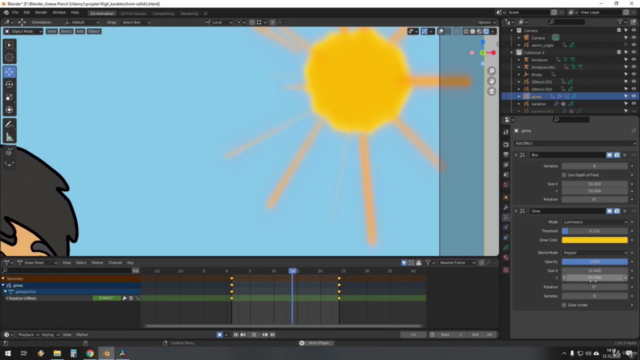Viewport: 640px width, 360px height.
Task: Open the Material properties tab
Action: coord(506,258)
